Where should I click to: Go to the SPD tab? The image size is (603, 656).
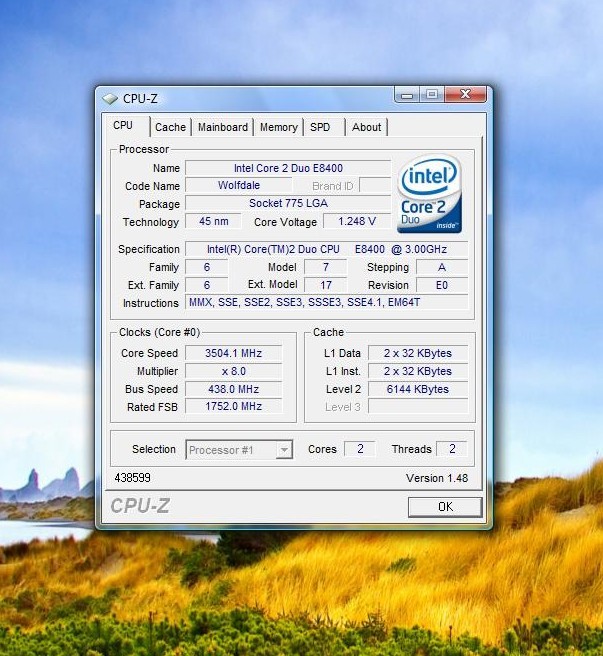point(320,127)
